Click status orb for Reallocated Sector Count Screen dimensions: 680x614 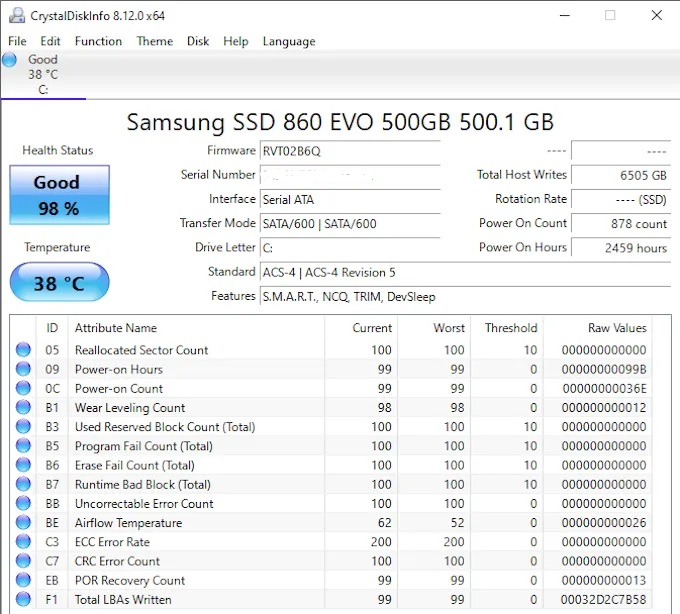pyautogui.click(x=23, y=349)
